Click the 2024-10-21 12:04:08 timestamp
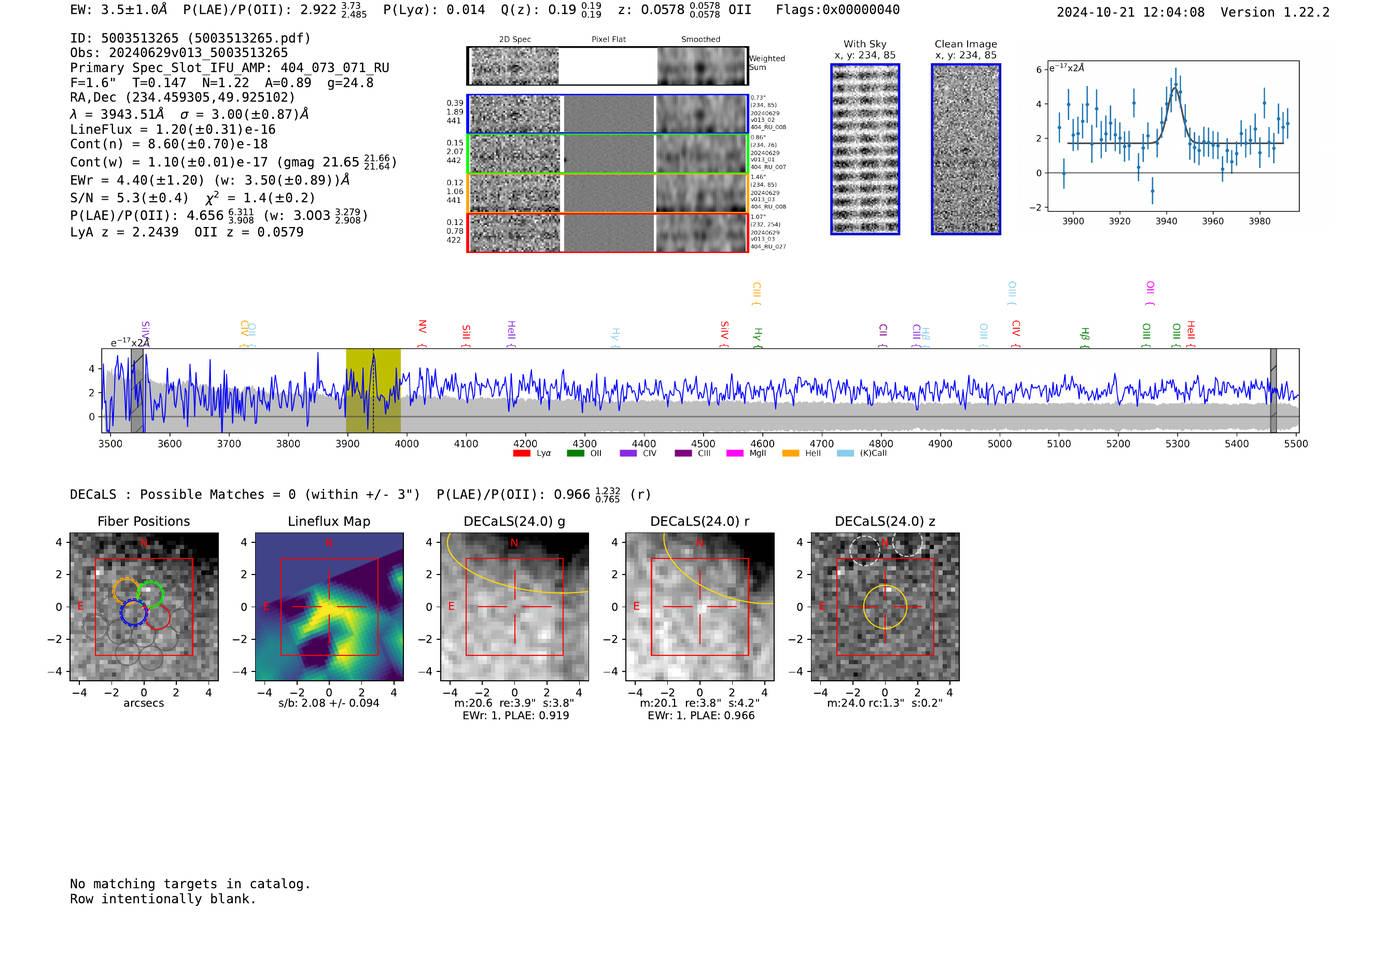 (x=1131, y=12)
